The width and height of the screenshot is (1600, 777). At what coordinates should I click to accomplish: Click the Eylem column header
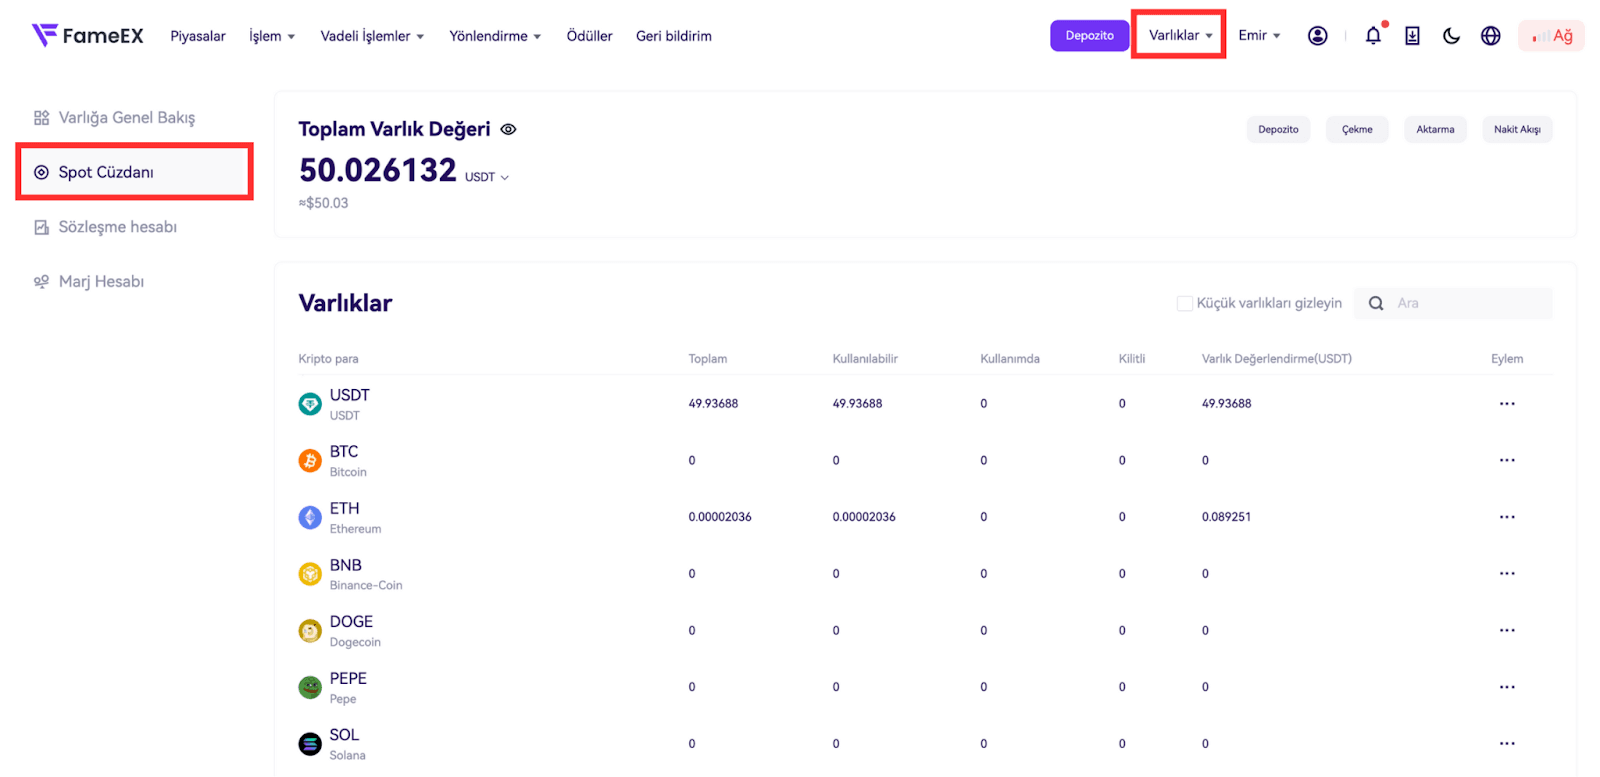1507,359
